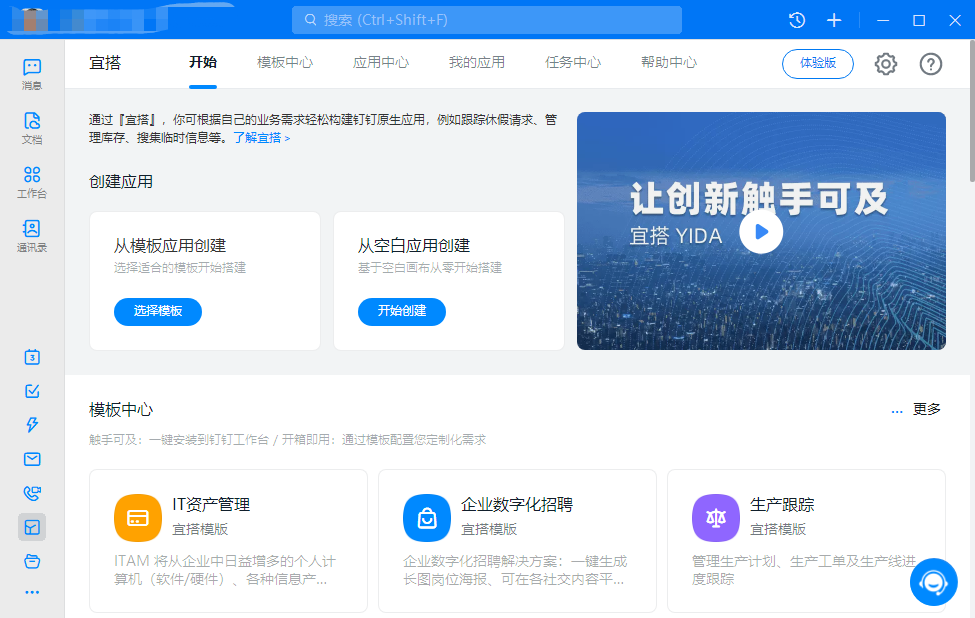Image resolution: width=975 pixels, height=618 pixels.
Task: Click the 从空白应用创建 card heading
Action: pos(414,246)
